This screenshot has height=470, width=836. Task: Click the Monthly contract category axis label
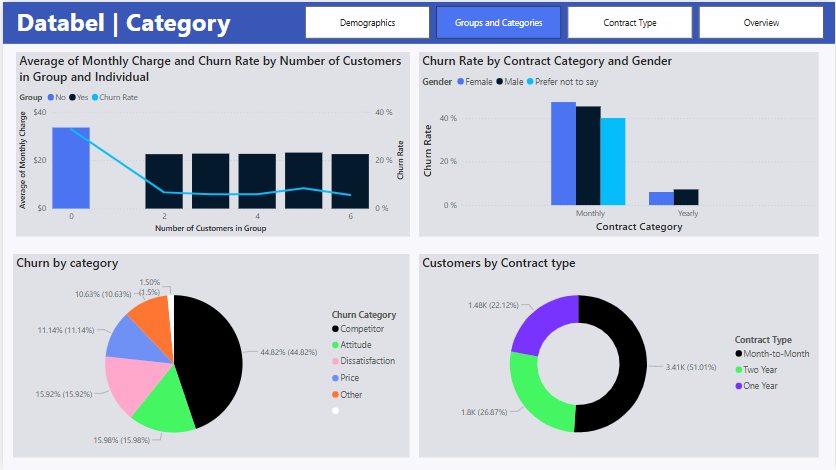(590, 213)
